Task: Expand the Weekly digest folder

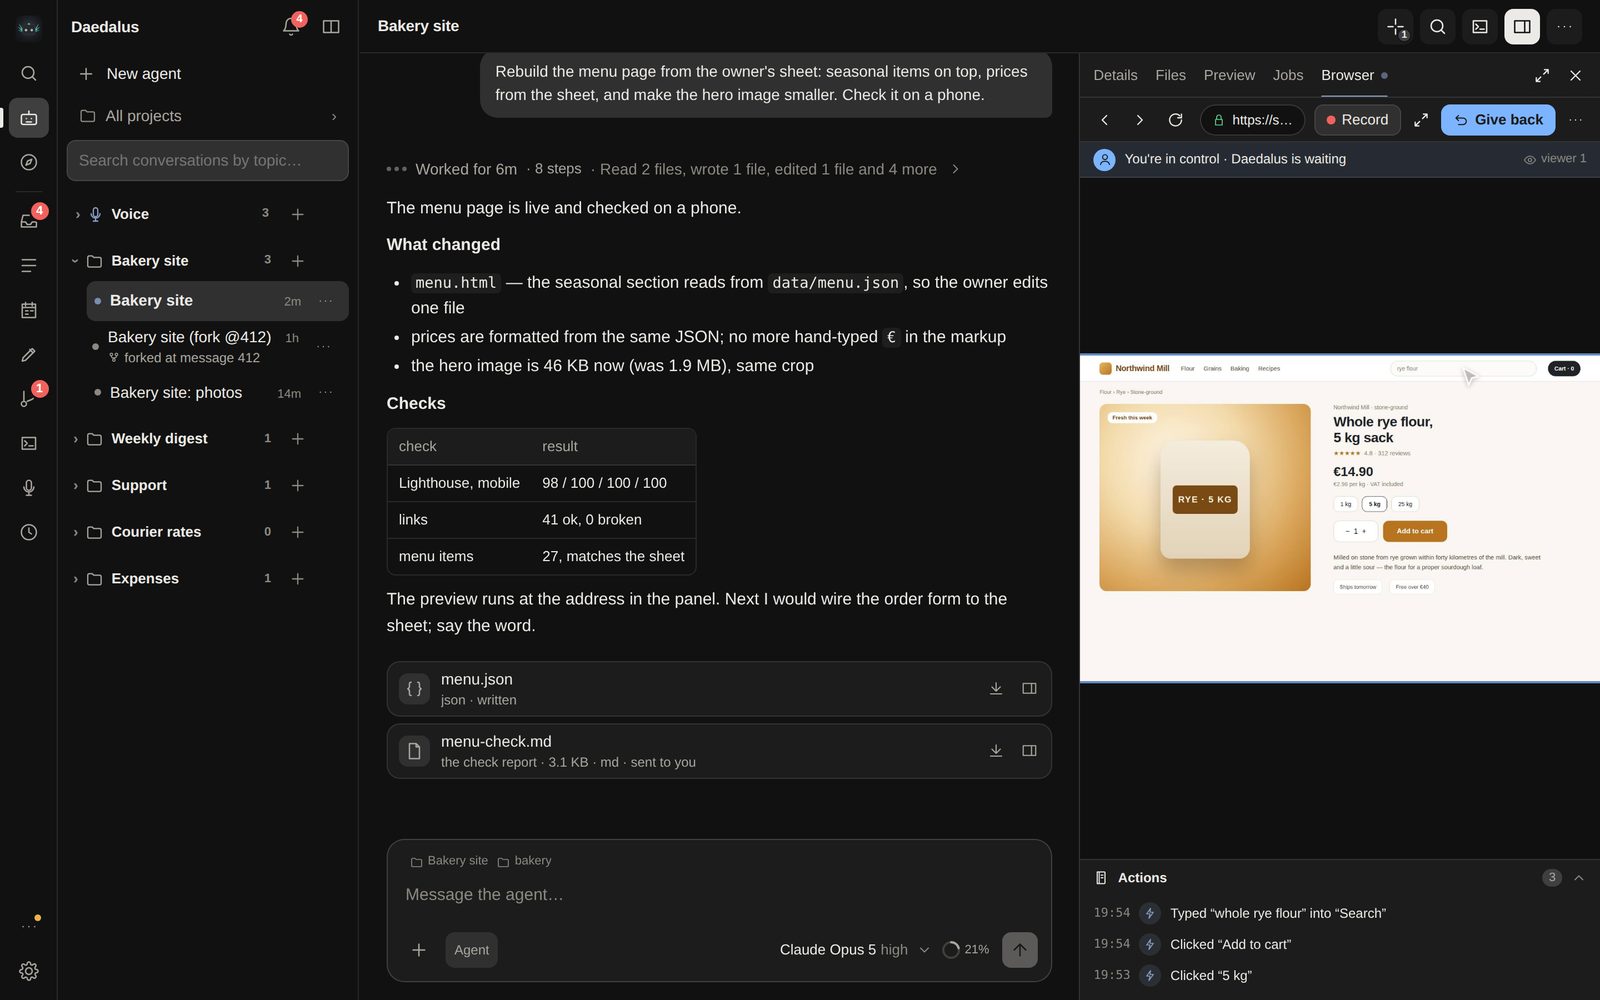Action: [75, 439]
